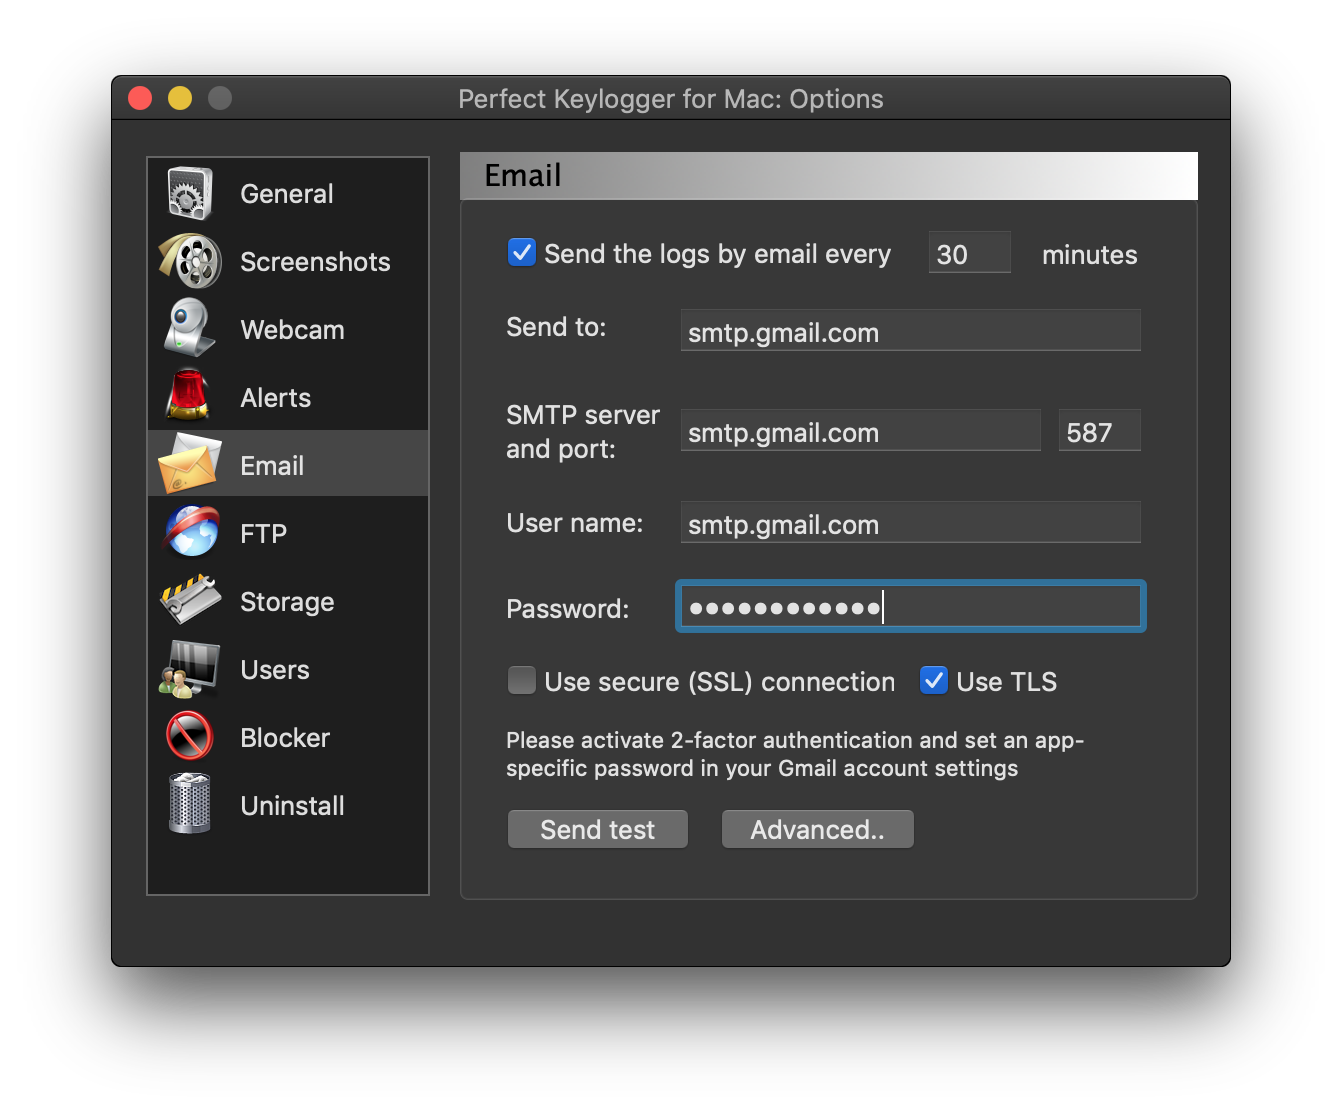This screenshot has height=1114, width=1342.
Task: Select the Blocker no-entry icon
Action: click(x=189, y=736)
